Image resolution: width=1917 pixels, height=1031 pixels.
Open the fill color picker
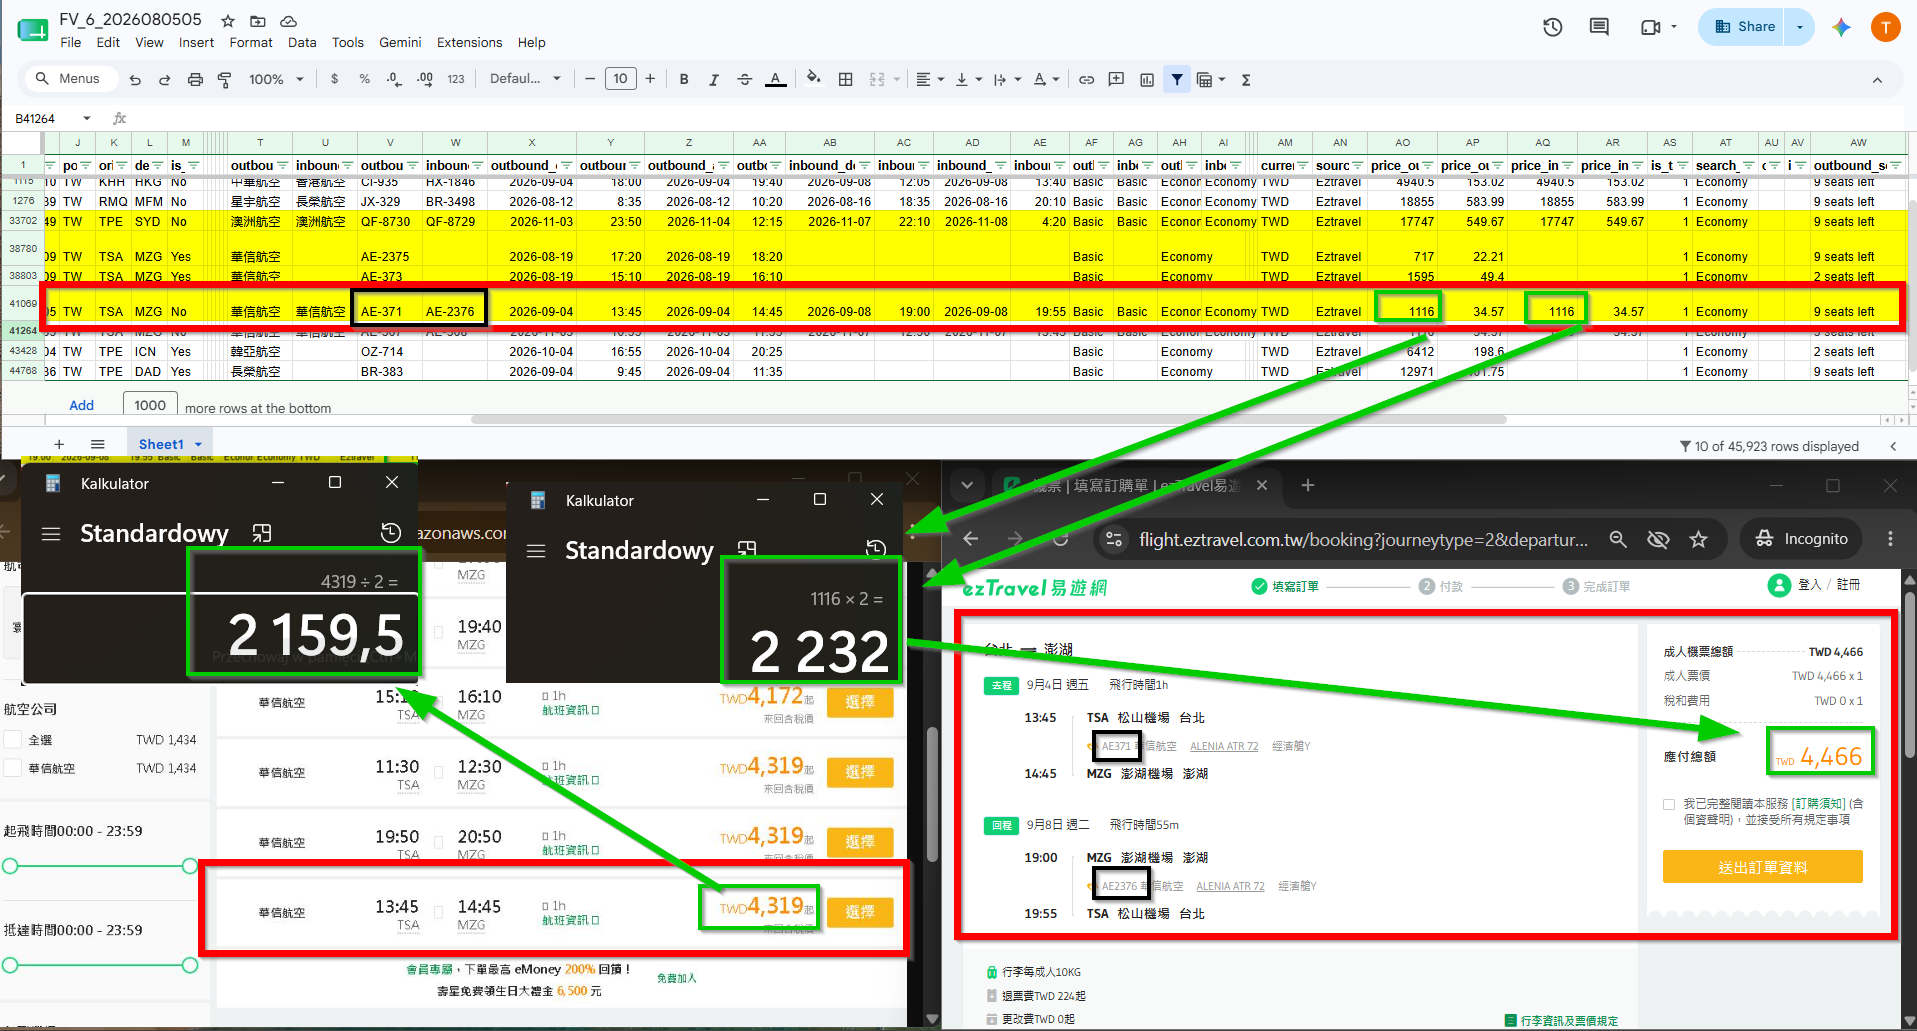[x=814, y=79]
